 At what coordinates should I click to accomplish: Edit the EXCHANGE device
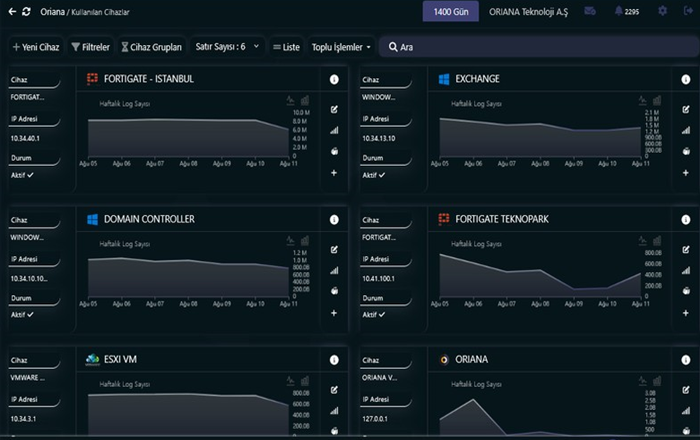686,109
